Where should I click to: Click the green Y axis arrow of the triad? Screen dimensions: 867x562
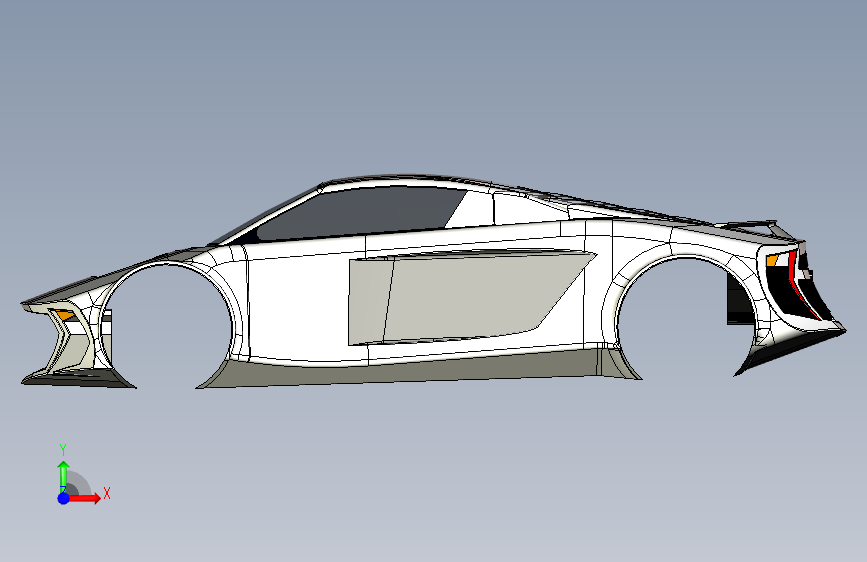[64, 476]
